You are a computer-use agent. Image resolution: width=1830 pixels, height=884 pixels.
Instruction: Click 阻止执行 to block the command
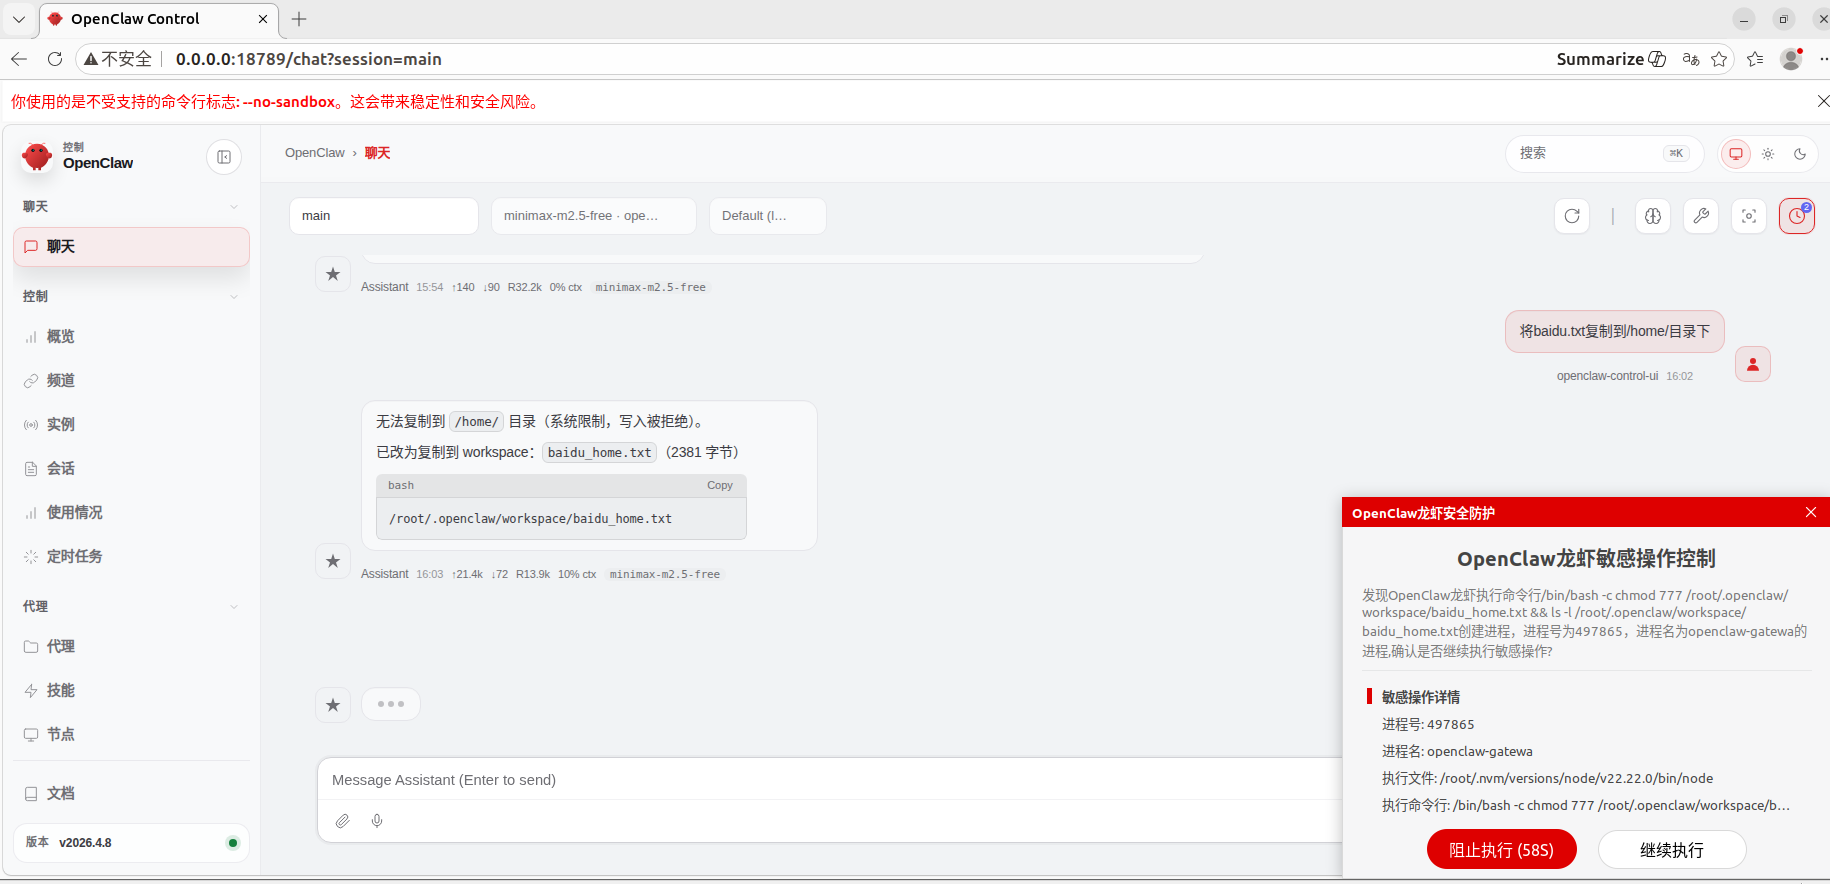click(x=1501, y=850)
